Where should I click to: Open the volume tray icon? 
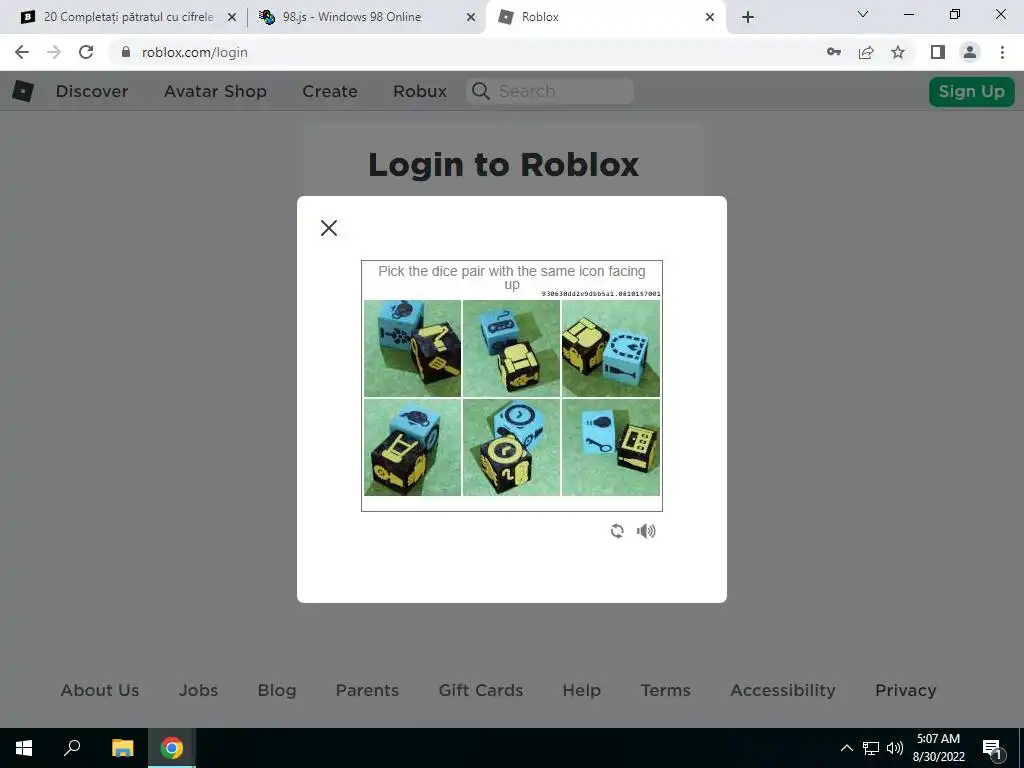(x=895, y=748)
